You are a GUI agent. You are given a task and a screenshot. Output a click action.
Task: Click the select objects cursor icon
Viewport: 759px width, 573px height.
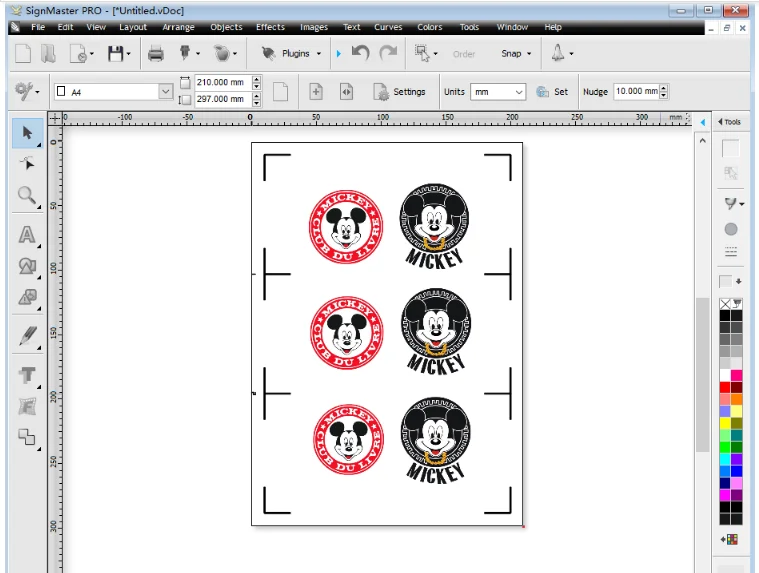click(422, 53)
